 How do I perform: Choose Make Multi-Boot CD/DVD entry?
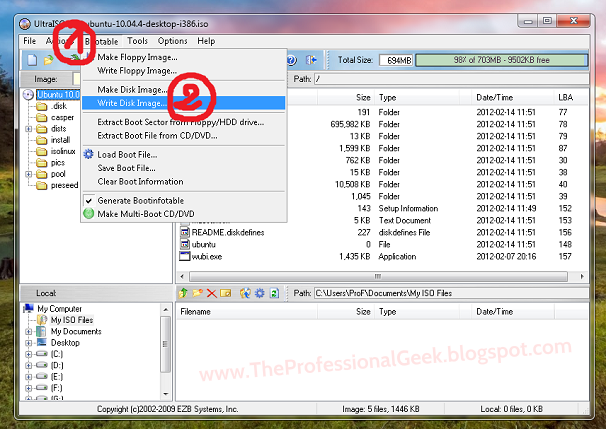point(183,214)
